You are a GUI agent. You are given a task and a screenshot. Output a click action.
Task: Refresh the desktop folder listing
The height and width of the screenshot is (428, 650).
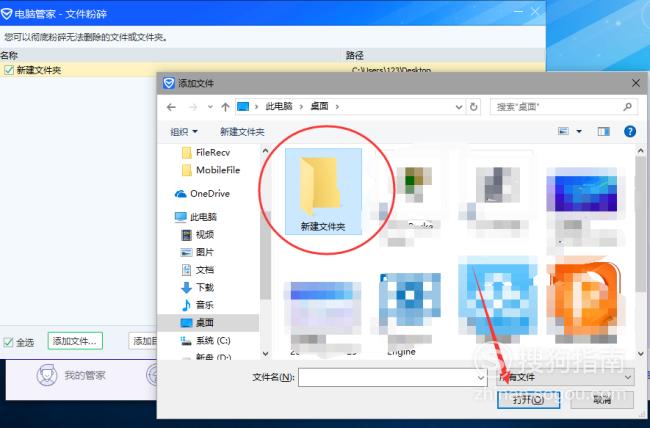click(x=473, y=107)
